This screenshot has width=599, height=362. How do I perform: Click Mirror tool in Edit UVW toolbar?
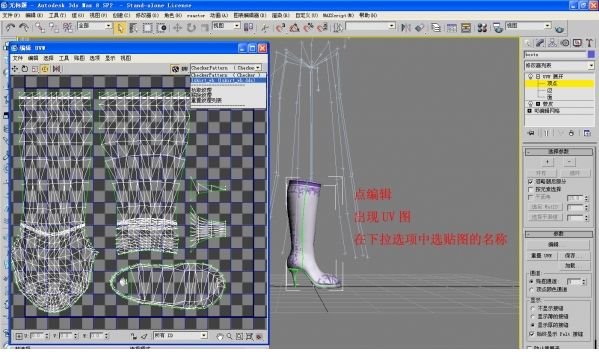pyautogui.click(x=57, y=69)
